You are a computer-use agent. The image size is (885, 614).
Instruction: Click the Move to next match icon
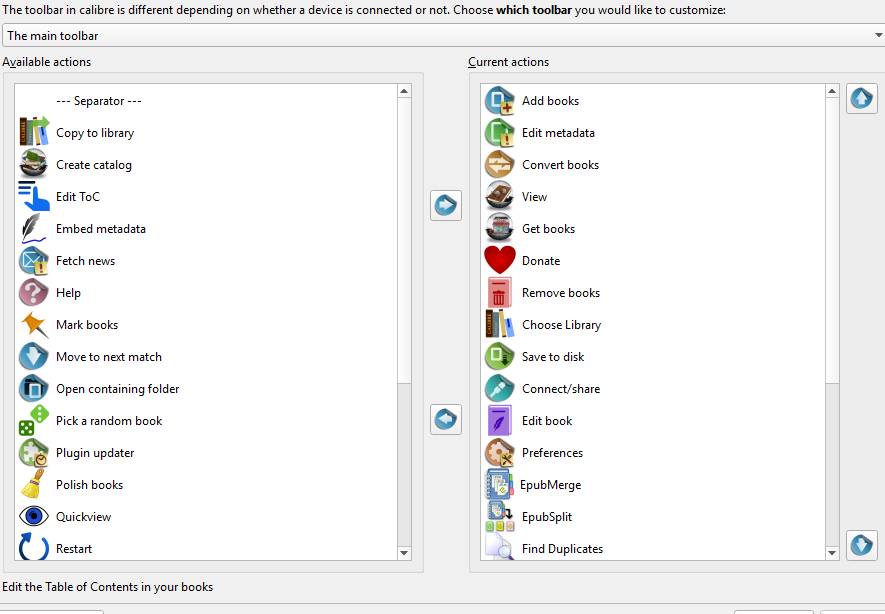coord(34,356)
